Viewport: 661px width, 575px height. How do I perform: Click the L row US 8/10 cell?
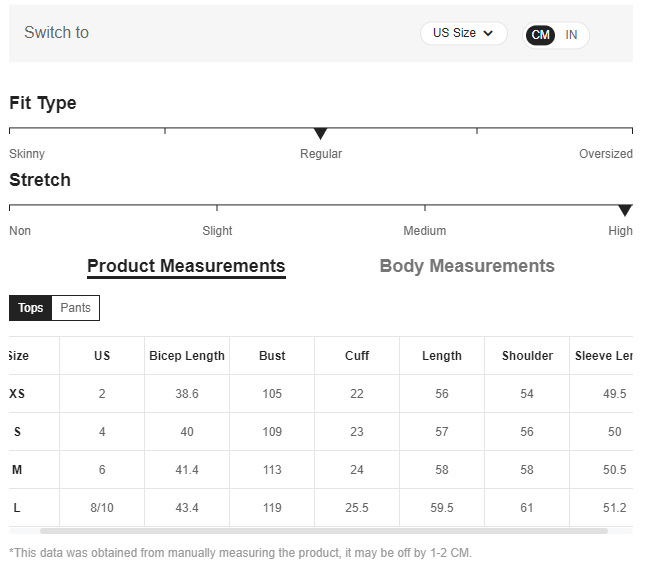pos(102,508)
